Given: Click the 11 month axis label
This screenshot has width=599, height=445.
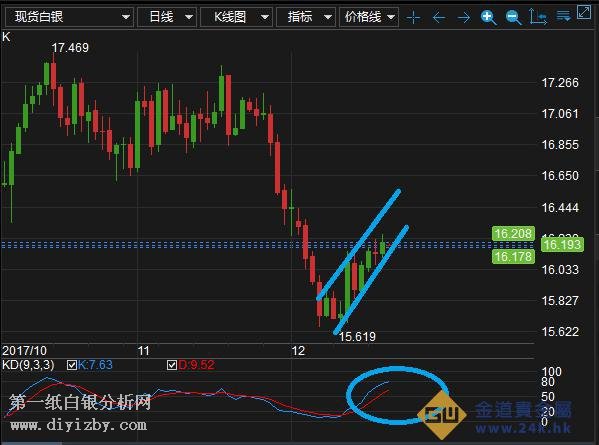Looking at the screenshot, I should pyautogui.click(x=143, y=351).
